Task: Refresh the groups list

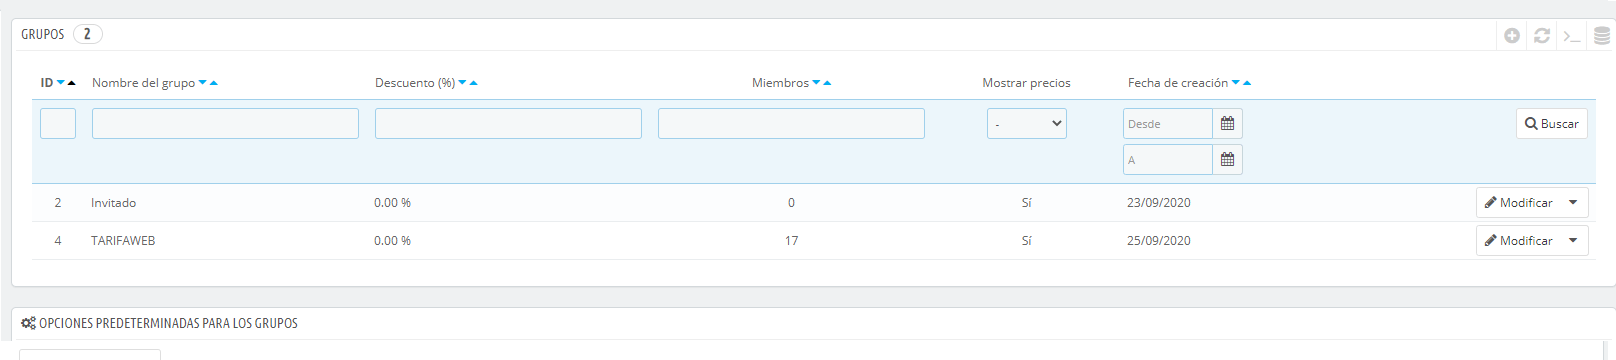Action: (x=1542, y=35)
